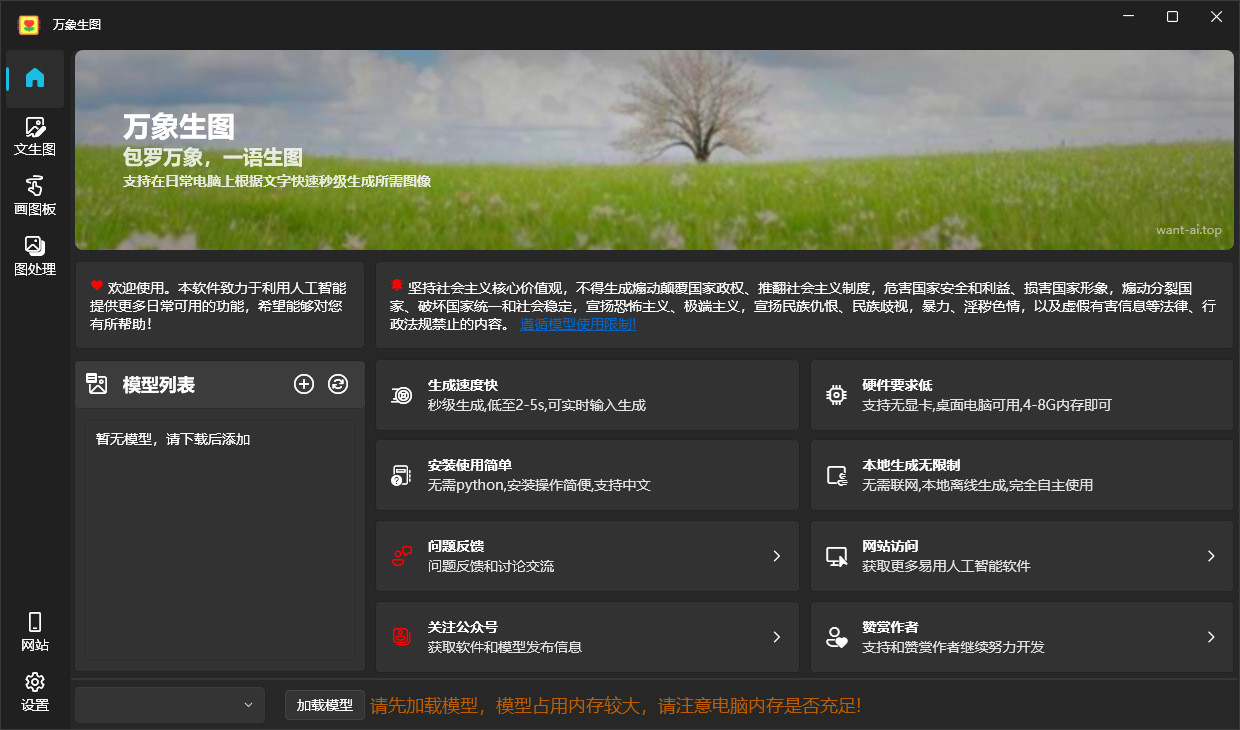The width and height of the screenshot is (1240, 730).
Task: Click the 网站访问 card
Action: point(1020,555)
